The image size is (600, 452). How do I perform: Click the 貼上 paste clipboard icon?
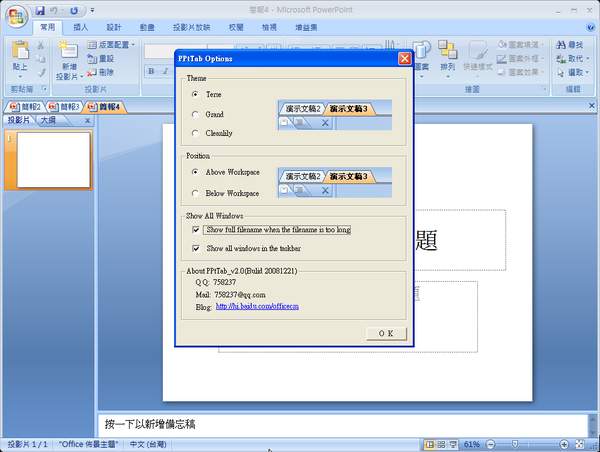(x=20, y=50)
